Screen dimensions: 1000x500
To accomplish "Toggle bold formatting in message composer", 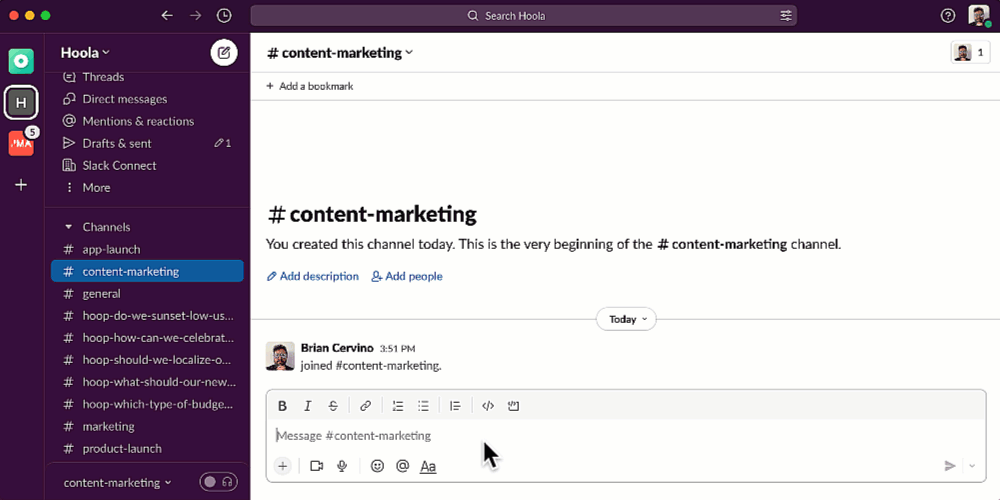I will point(282,406).
